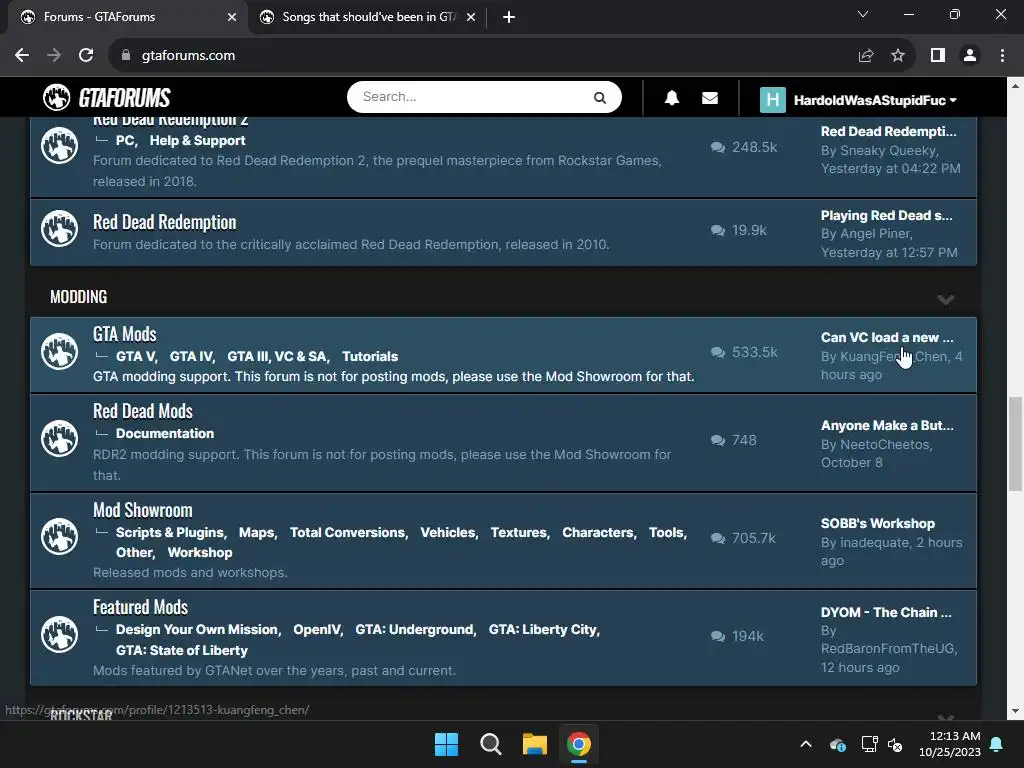Viewport: 1024px width, 768px height.
Task: Open the Textures subforum
Action: tap(519, 532)
